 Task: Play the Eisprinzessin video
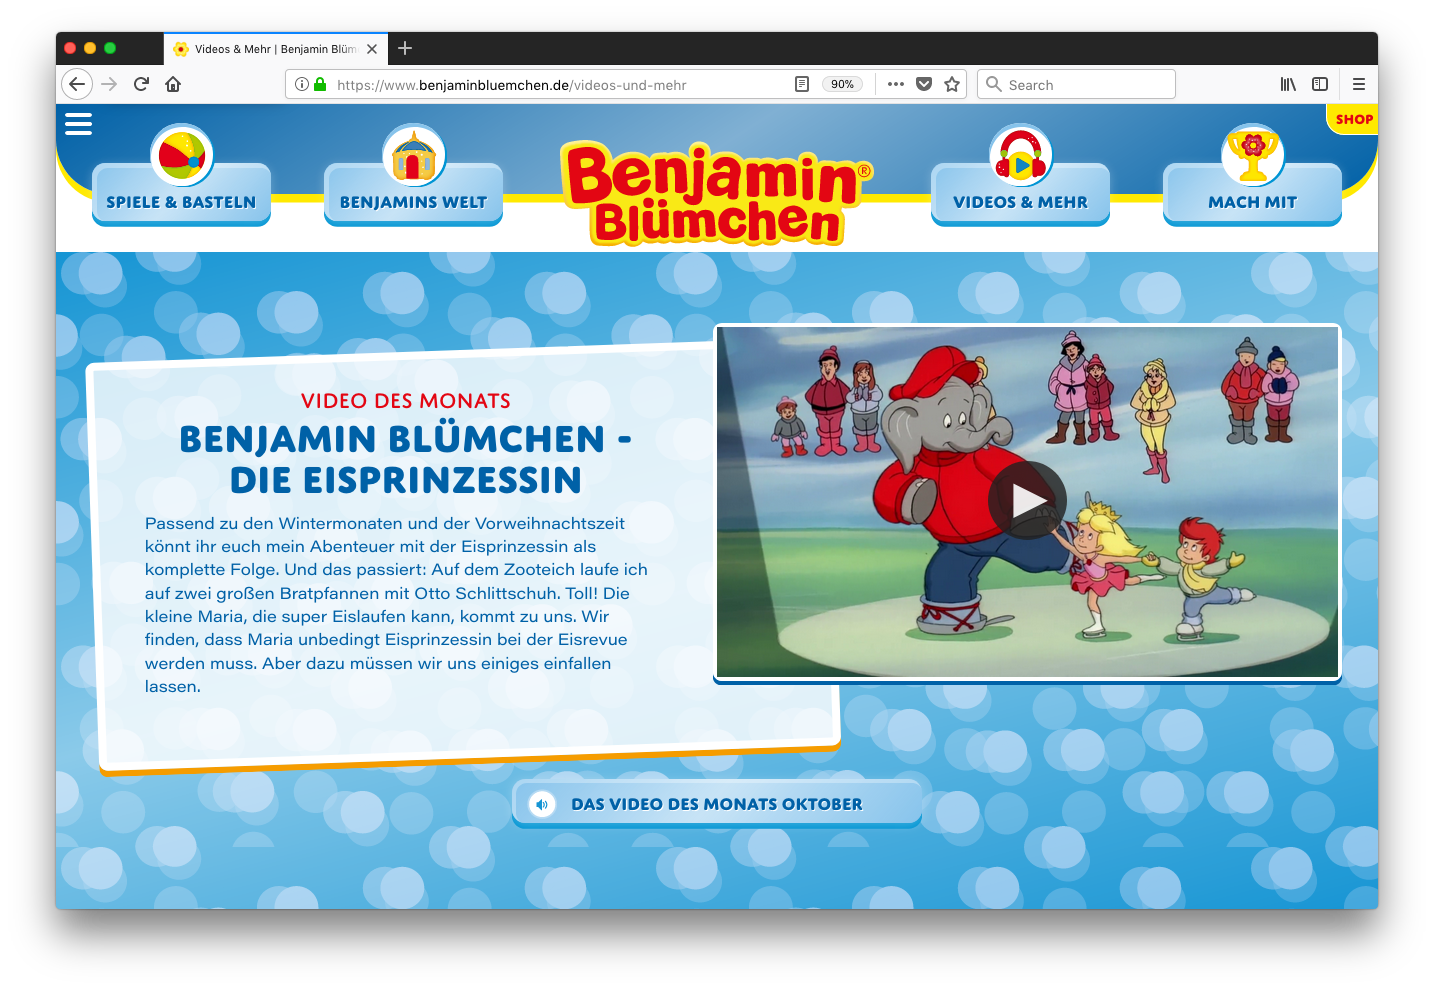click(x=1027, y=500)
